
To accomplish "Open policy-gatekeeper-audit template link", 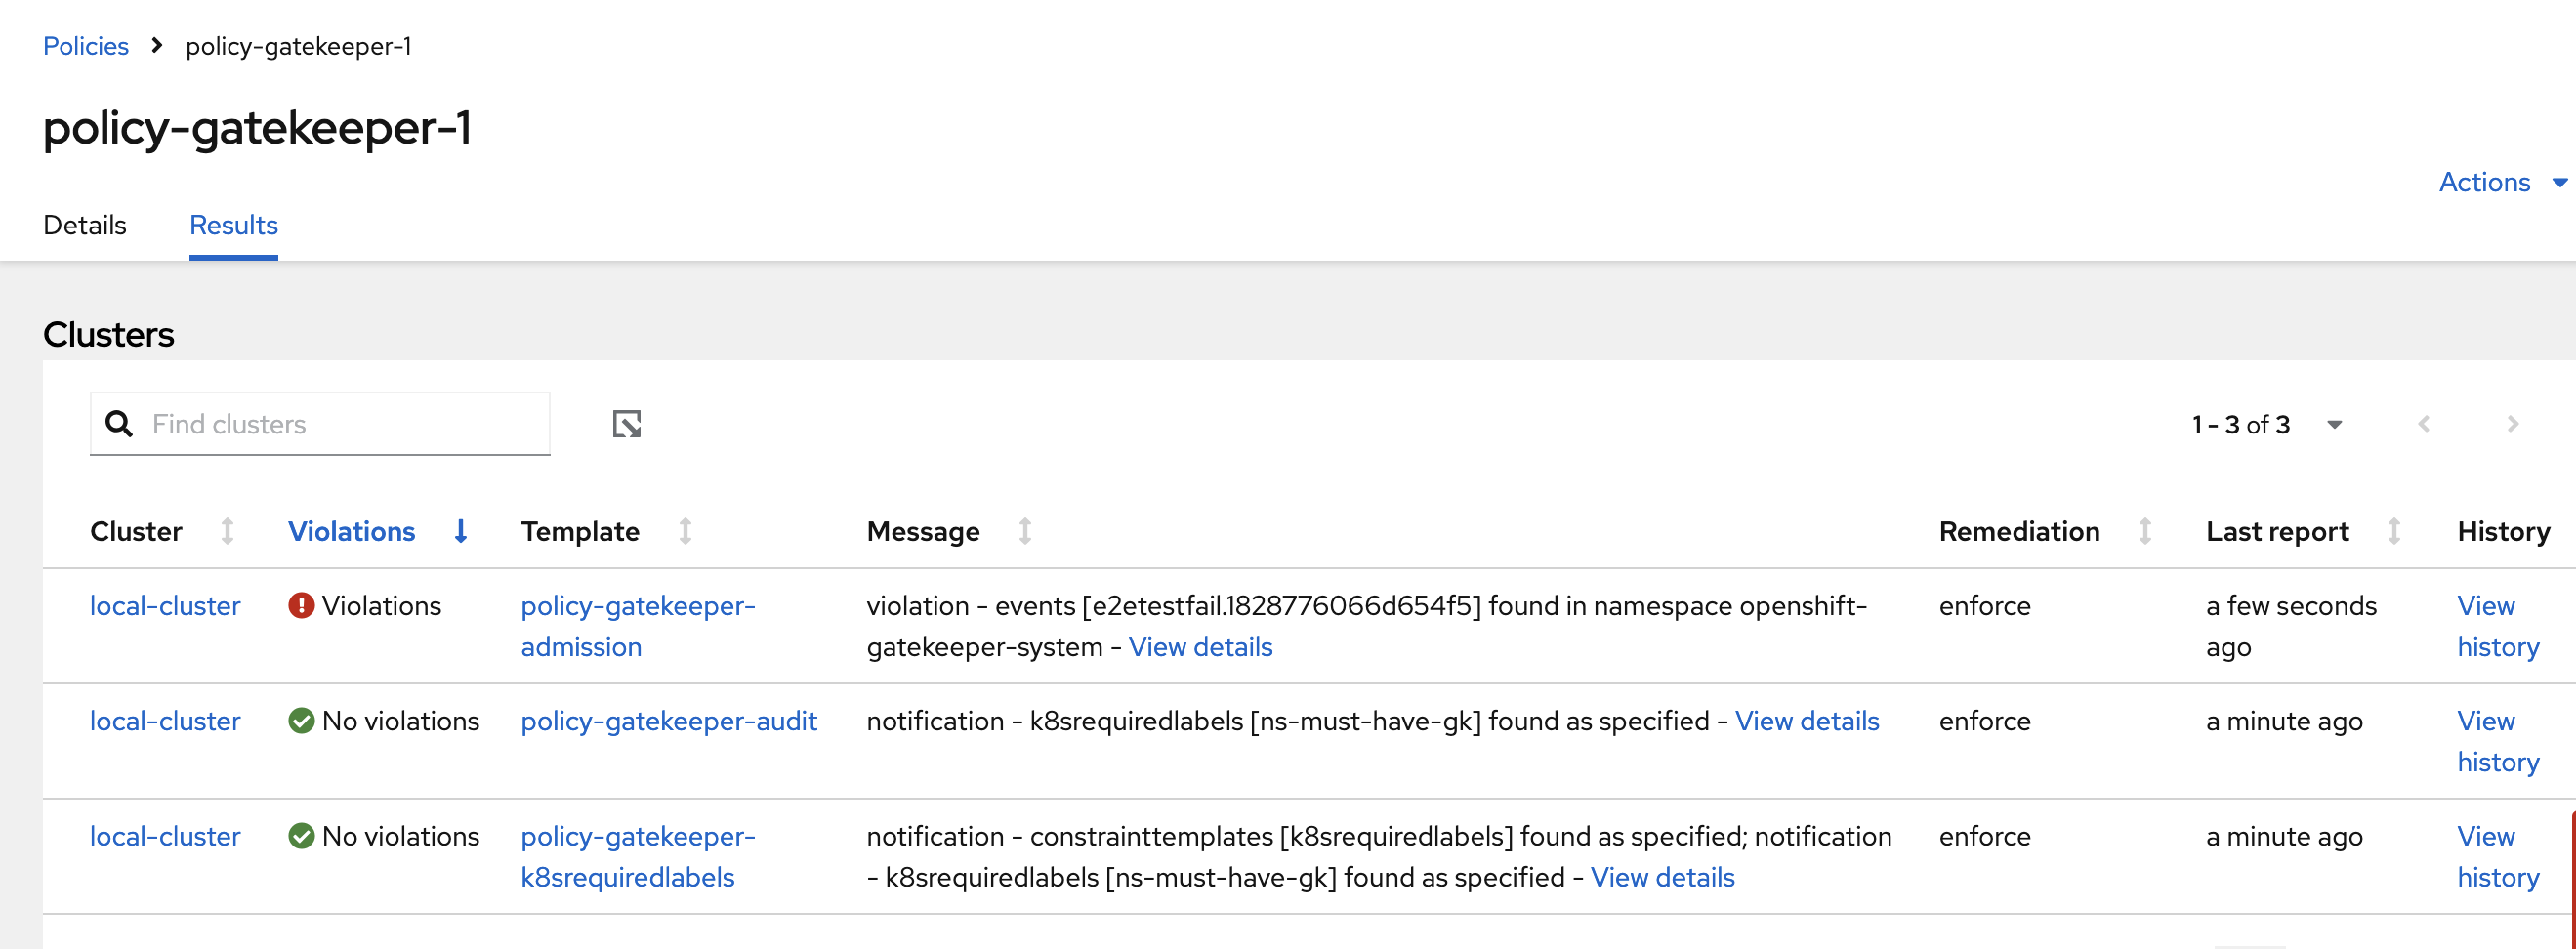I will pyautogui.click(x=668, y=721).
